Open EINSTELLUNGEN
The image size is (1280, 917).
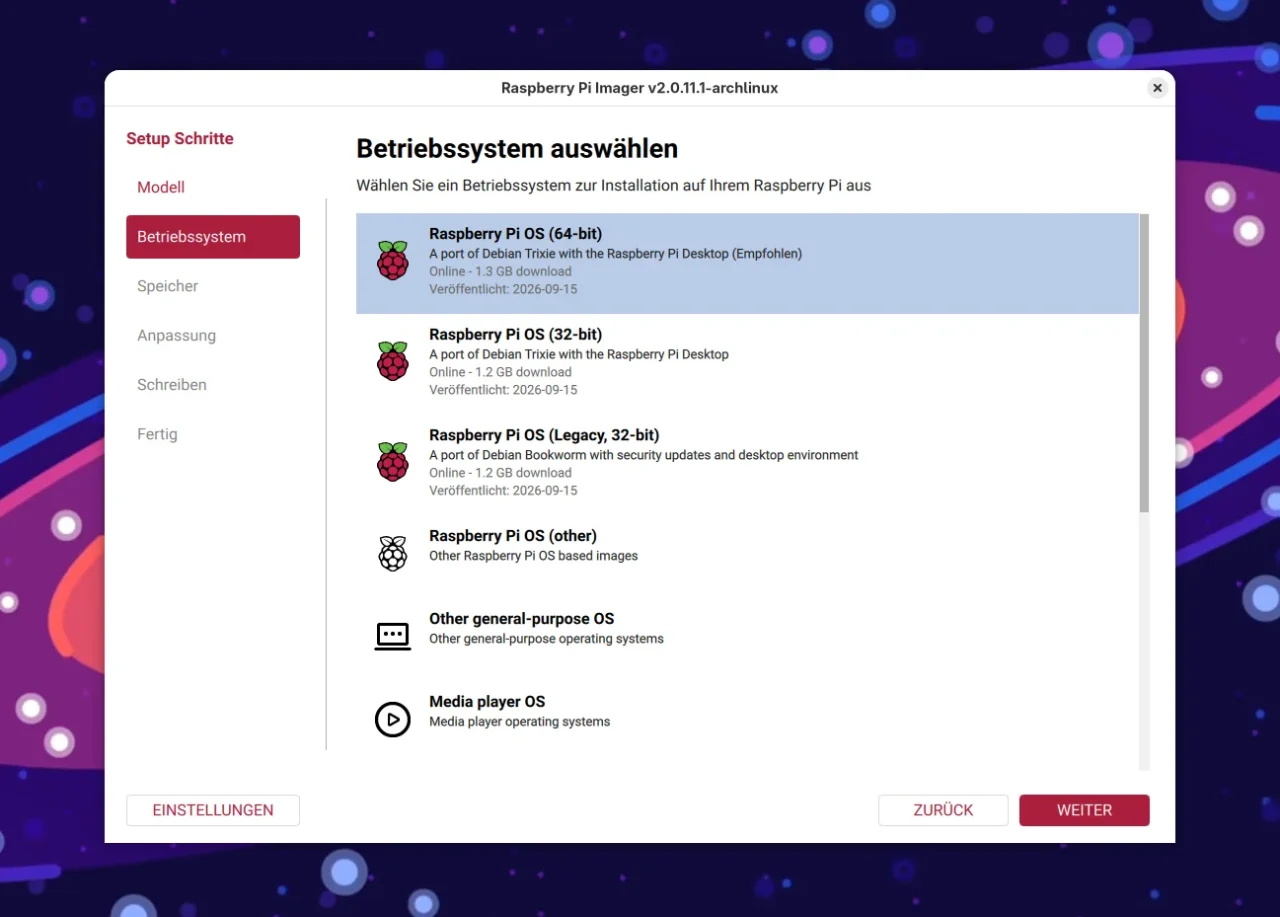[x=213, y=810]
